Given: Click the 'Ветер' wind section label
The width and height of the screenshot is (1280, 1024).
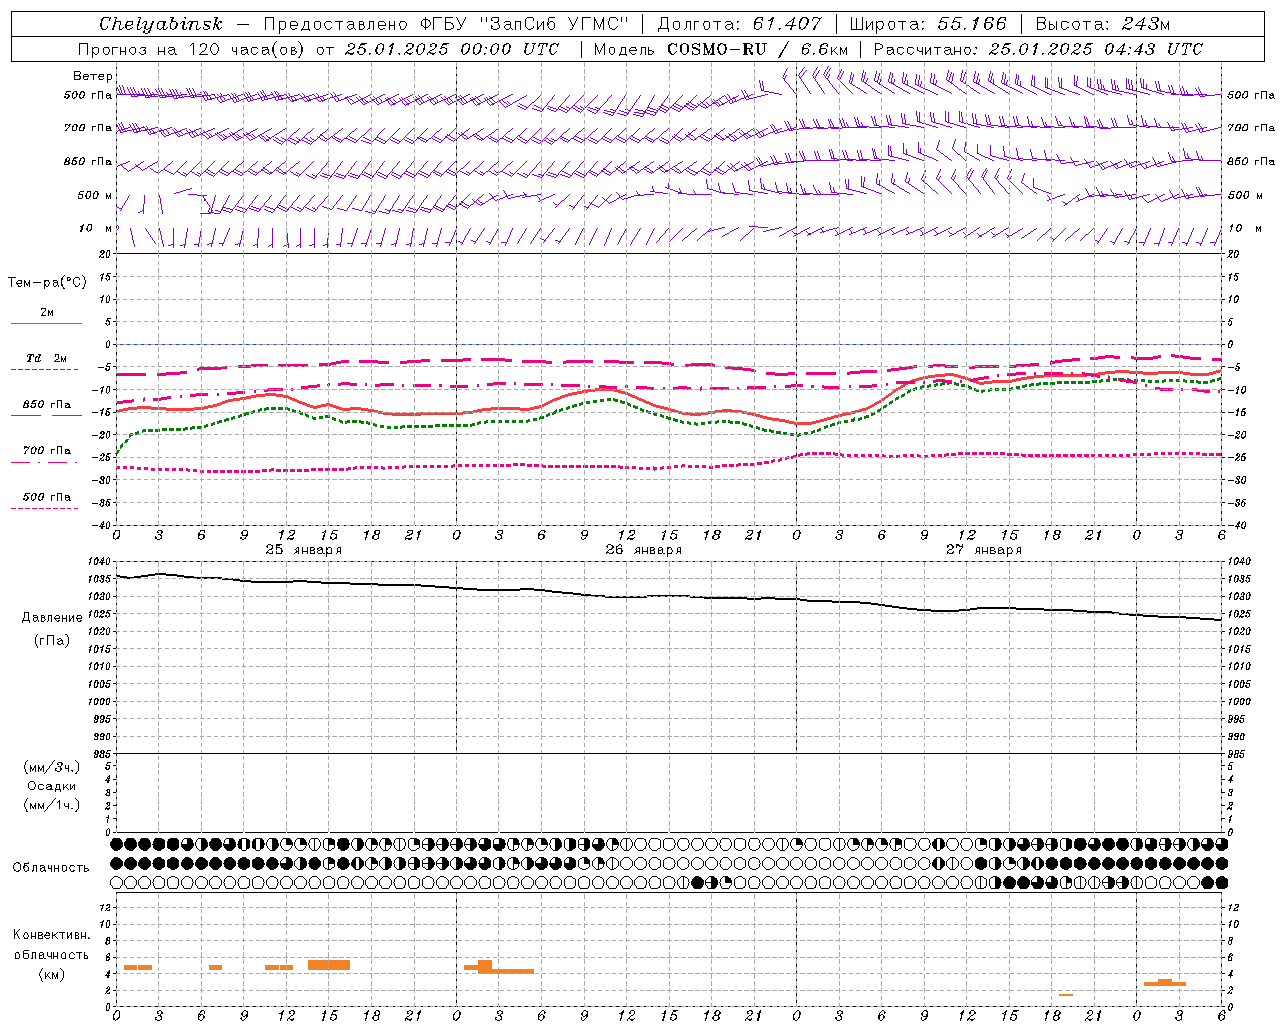Looking at the screenshot, I should [93, 76].
